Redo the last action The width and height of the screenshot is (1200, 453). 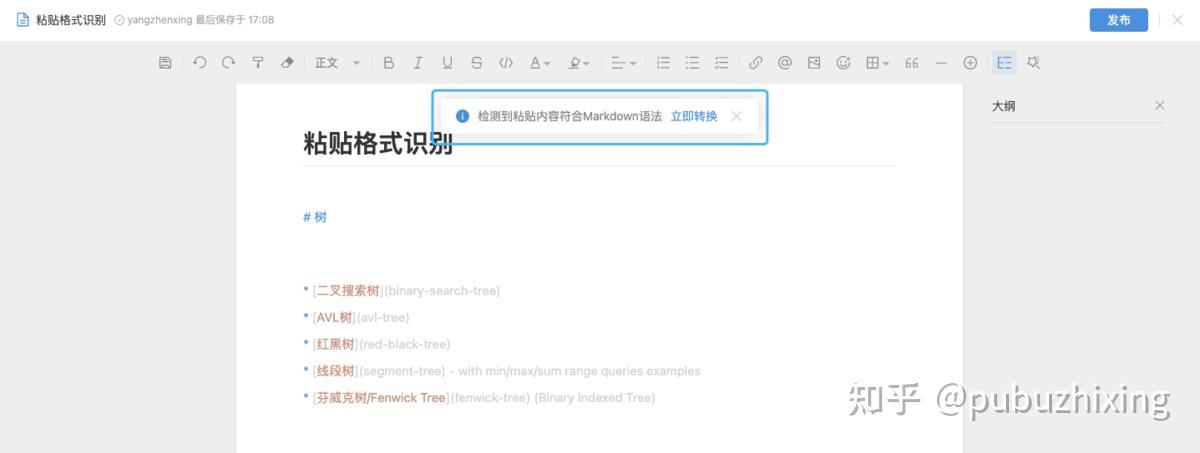click(228, 63)
